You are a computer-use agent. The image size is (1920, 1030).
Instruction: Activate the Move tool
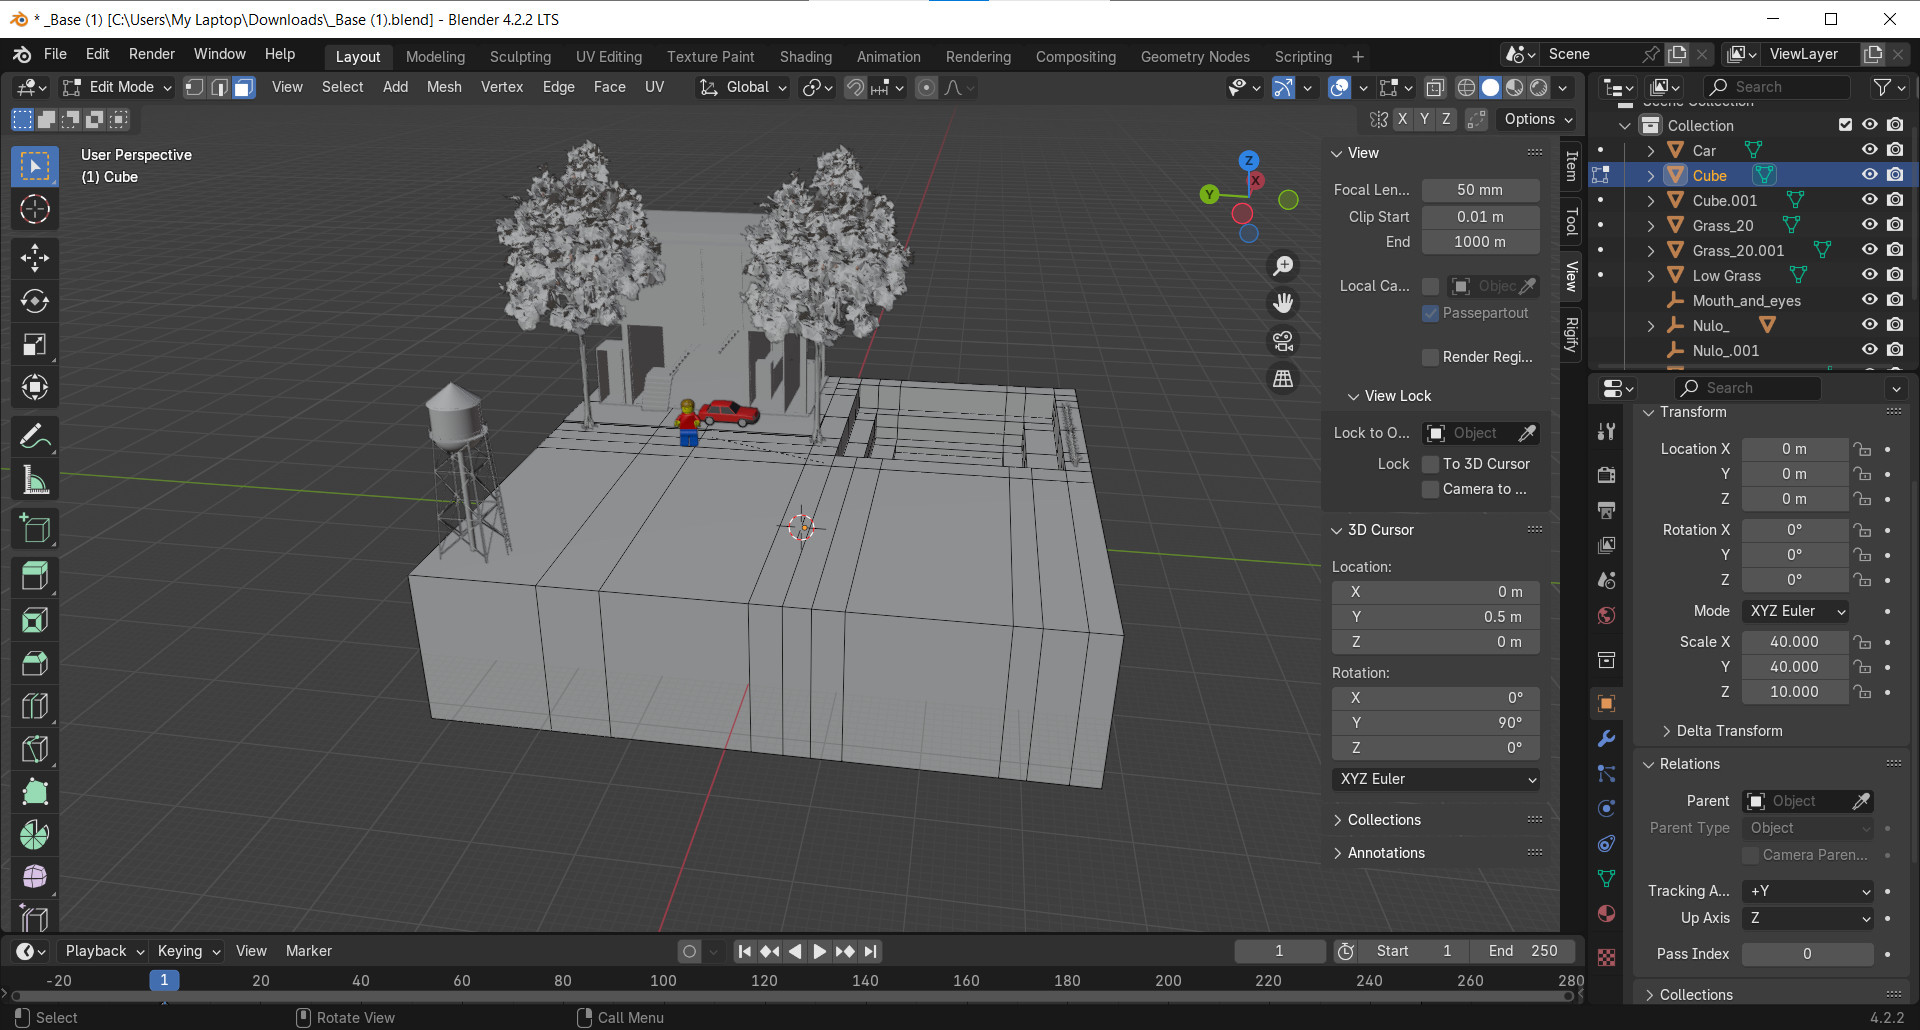(x=35, y=258)
